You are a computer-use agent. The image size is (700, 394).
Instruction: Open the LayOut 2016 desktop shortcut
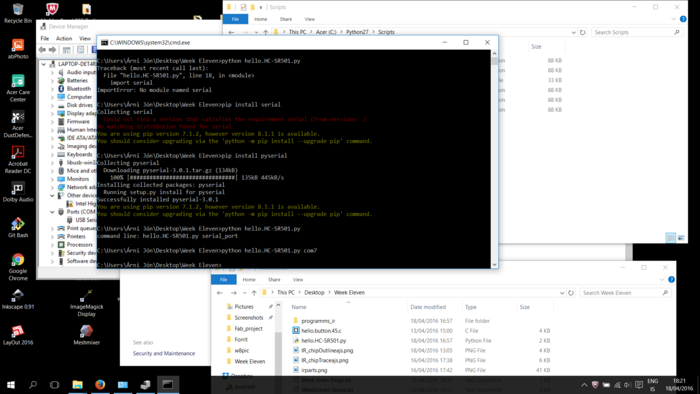[x=18, y=335]
